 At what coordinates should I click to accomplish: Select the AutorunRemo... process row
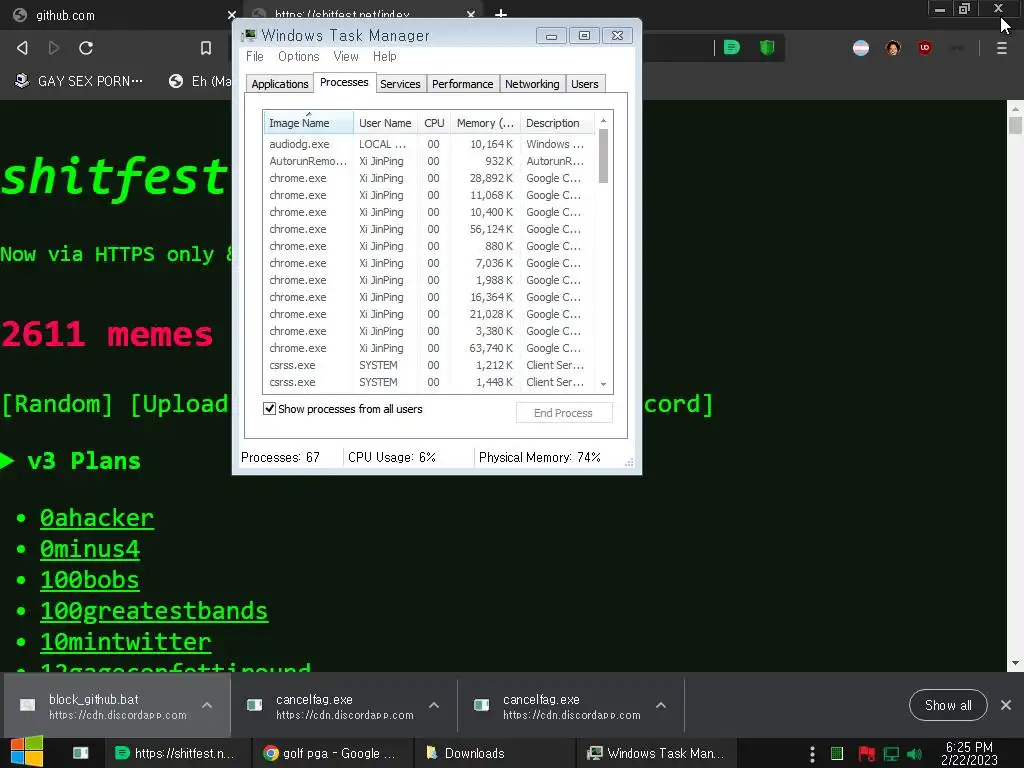(x=430, y=161)
